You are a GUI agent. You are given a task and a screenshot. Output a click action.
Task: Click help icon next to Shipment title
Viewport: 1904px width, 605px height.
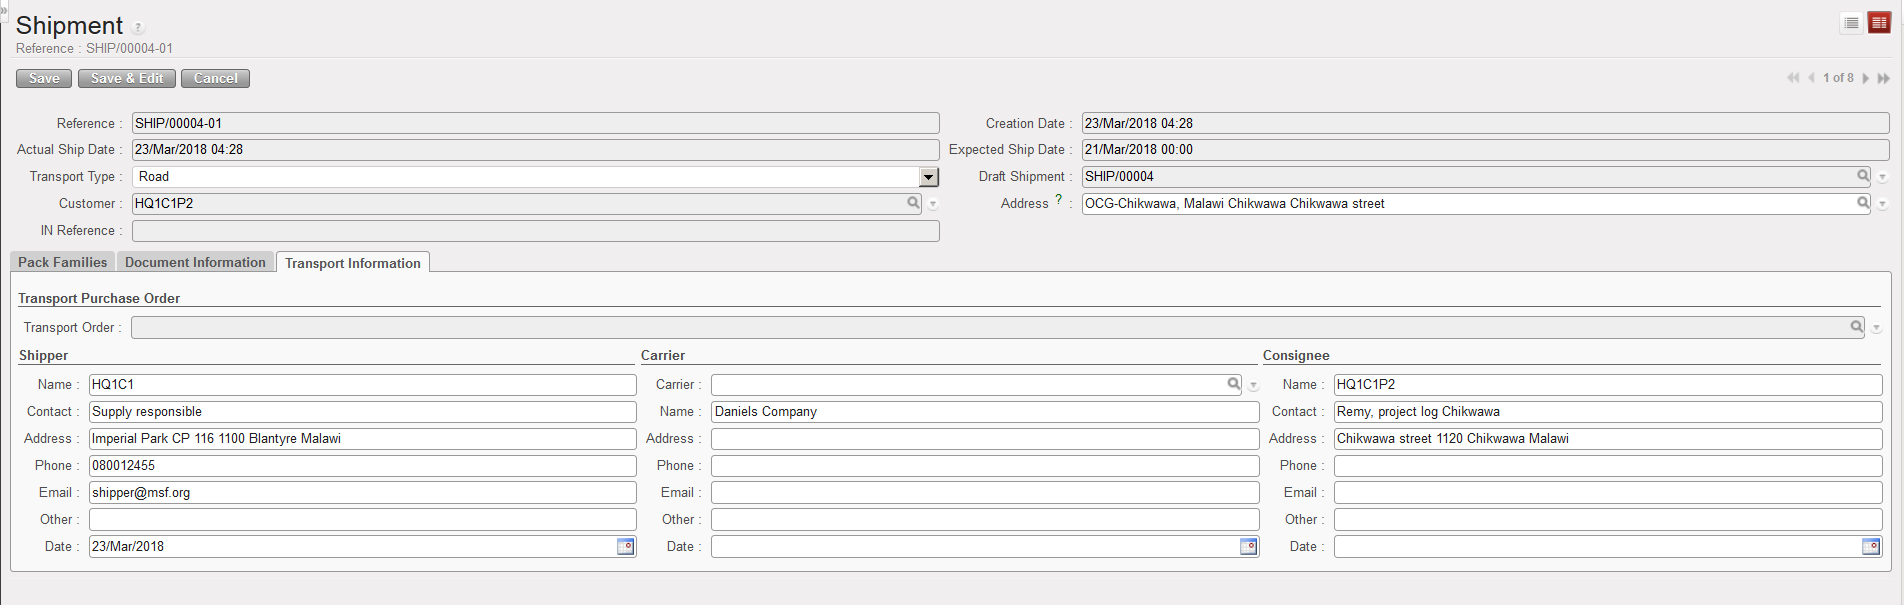(138, 28)
